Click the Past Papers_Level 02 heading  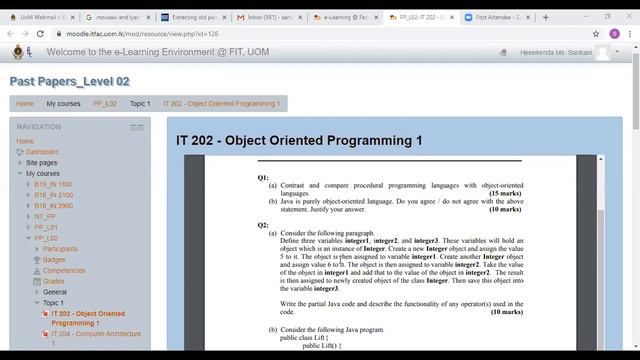[69, 81]
